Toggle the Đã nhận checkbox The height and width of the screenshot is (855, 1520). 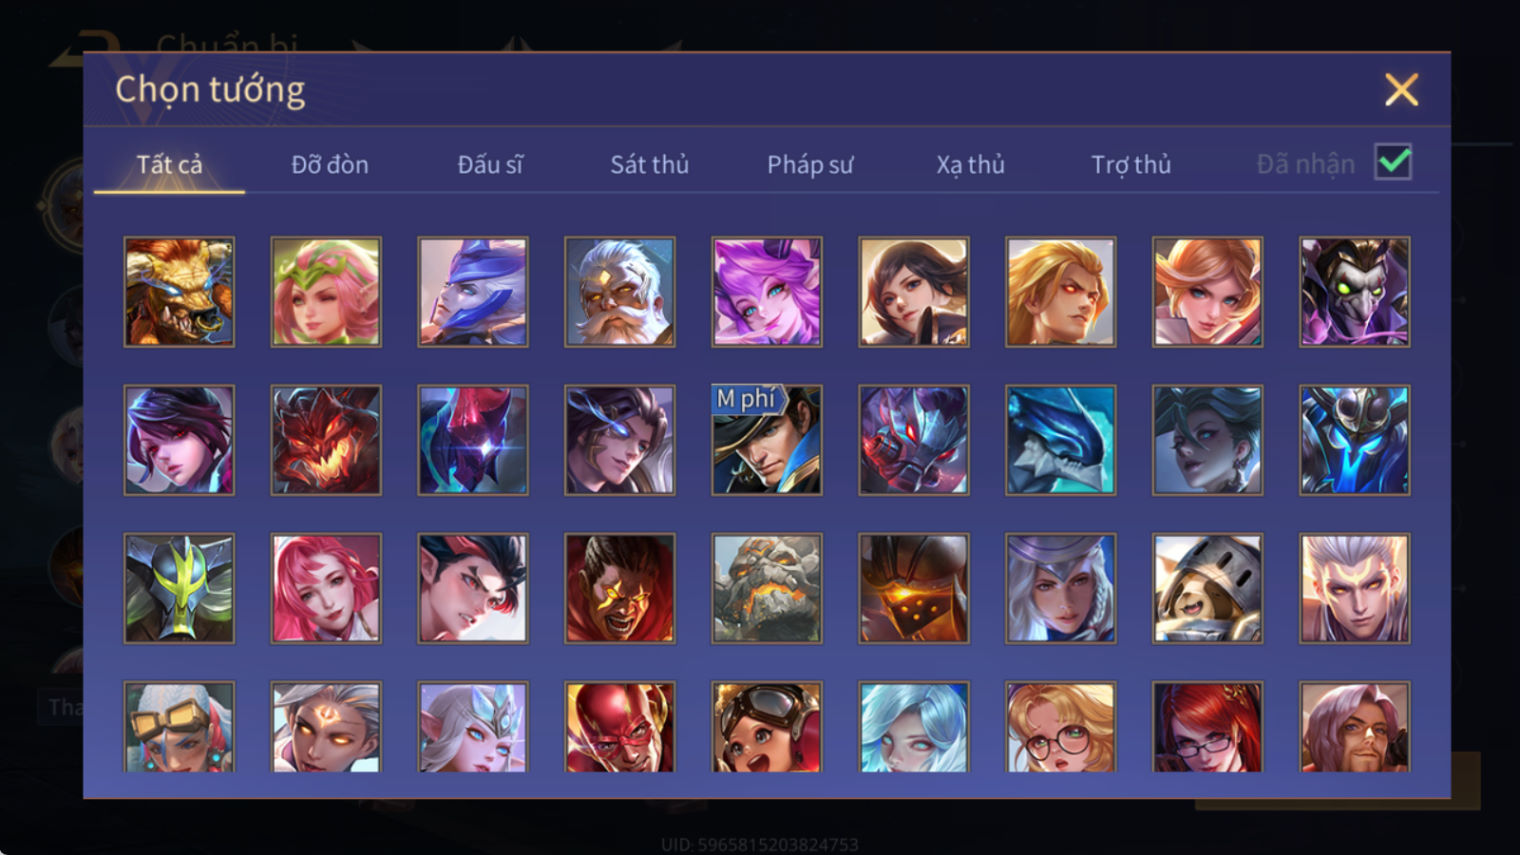(x=1393, y=162)
